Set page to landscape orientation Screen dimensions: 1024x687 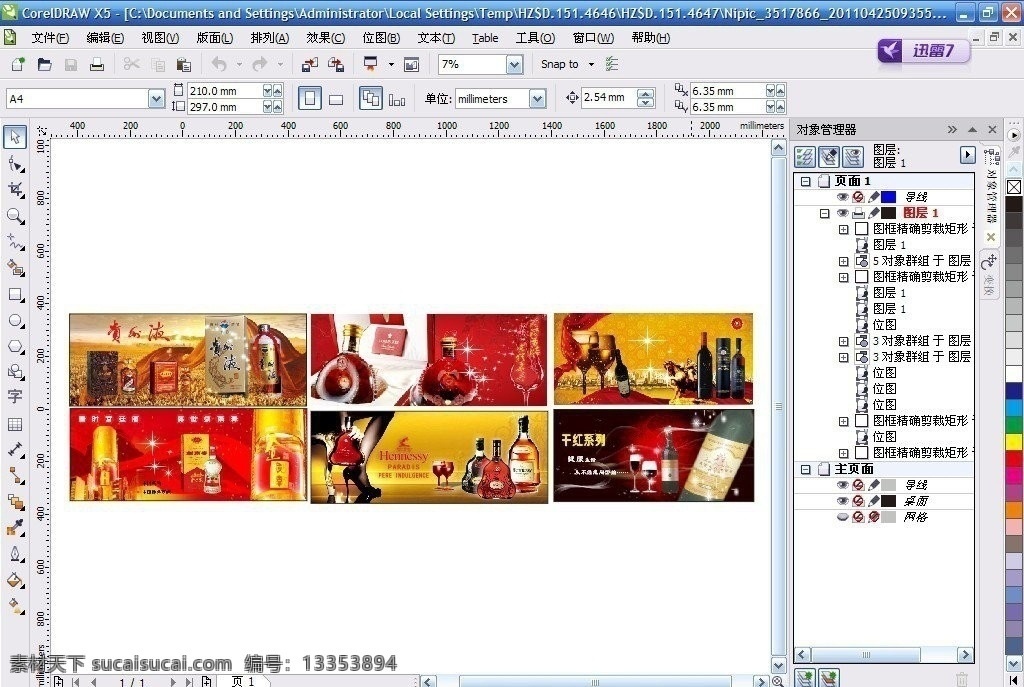click(x=336, y=99)
